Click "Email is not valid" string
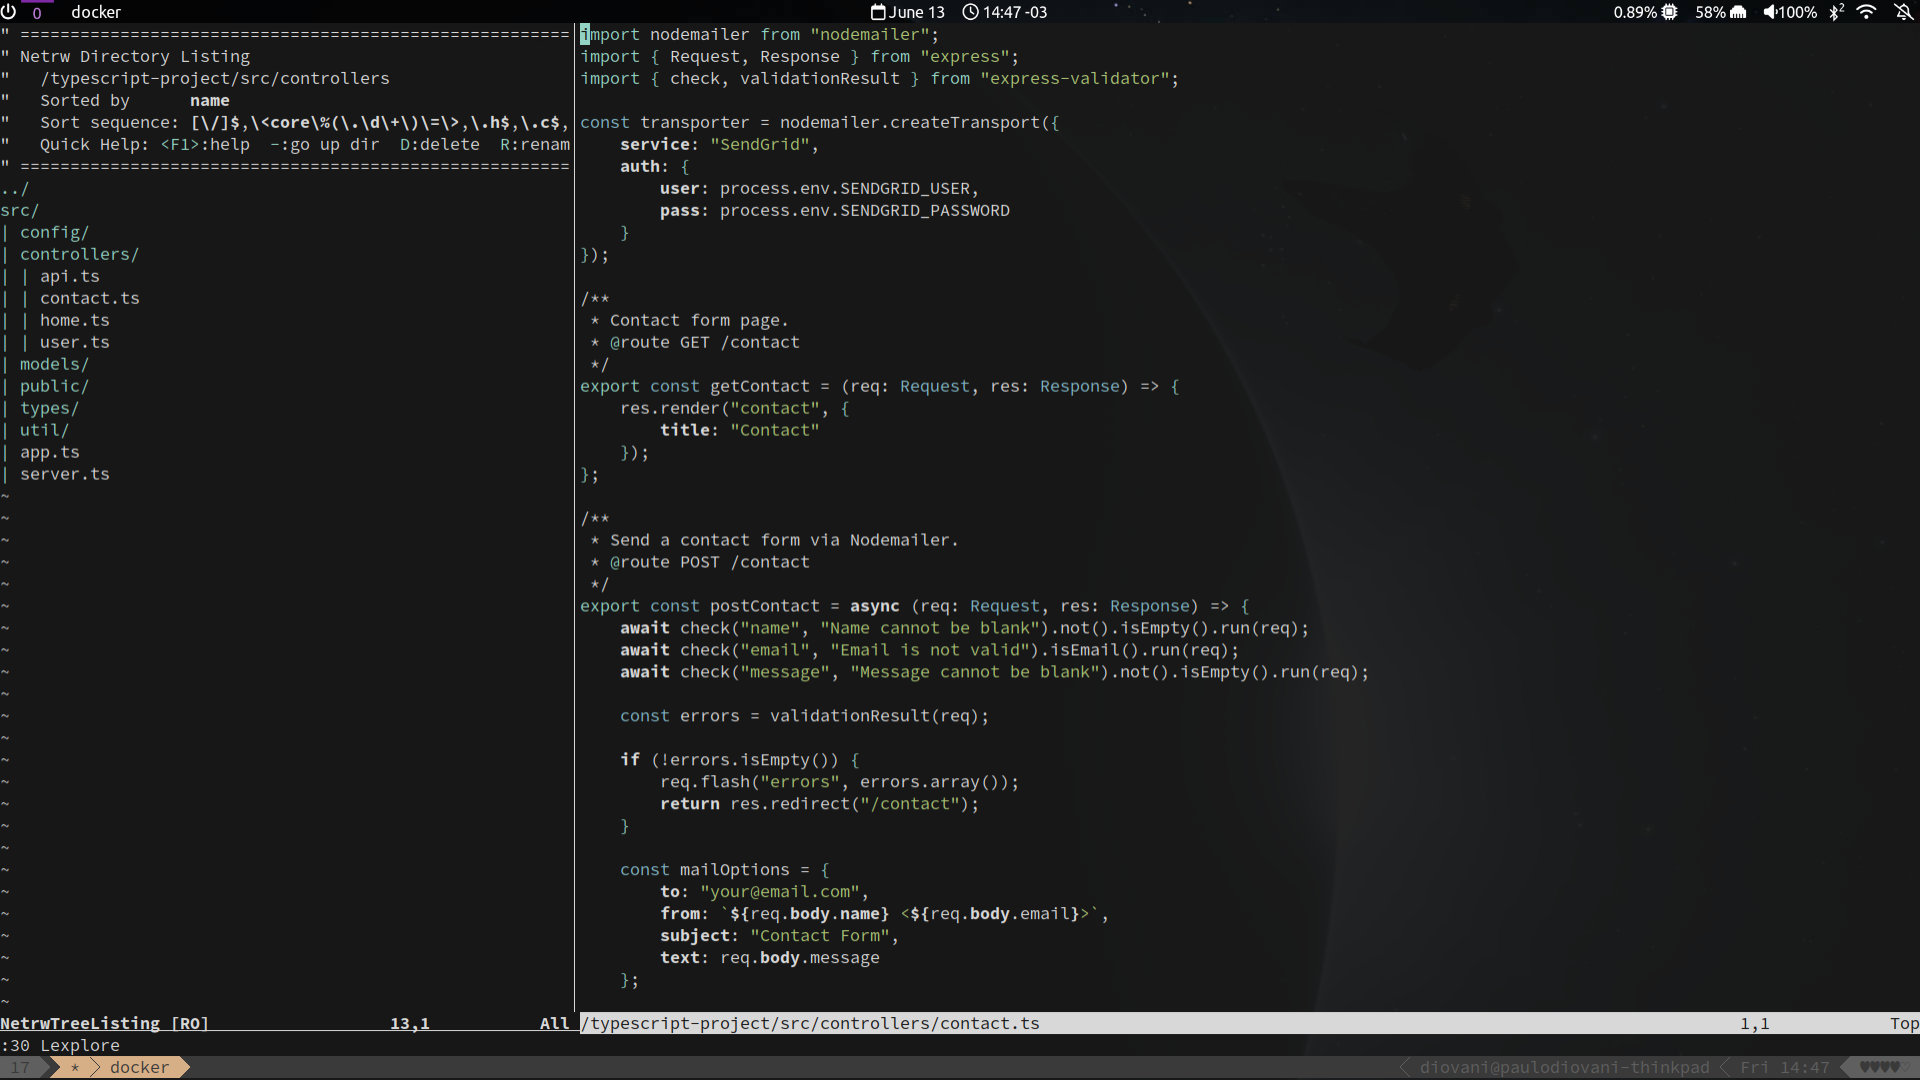Image resolution: width=1920 pixels, height=1080 pixels. coord(930,651)
